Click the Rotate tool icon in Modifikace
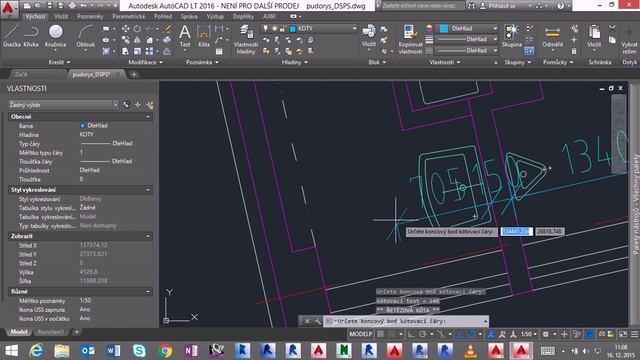The height and width of the screenshot is (360, 640). click(137, 29)
